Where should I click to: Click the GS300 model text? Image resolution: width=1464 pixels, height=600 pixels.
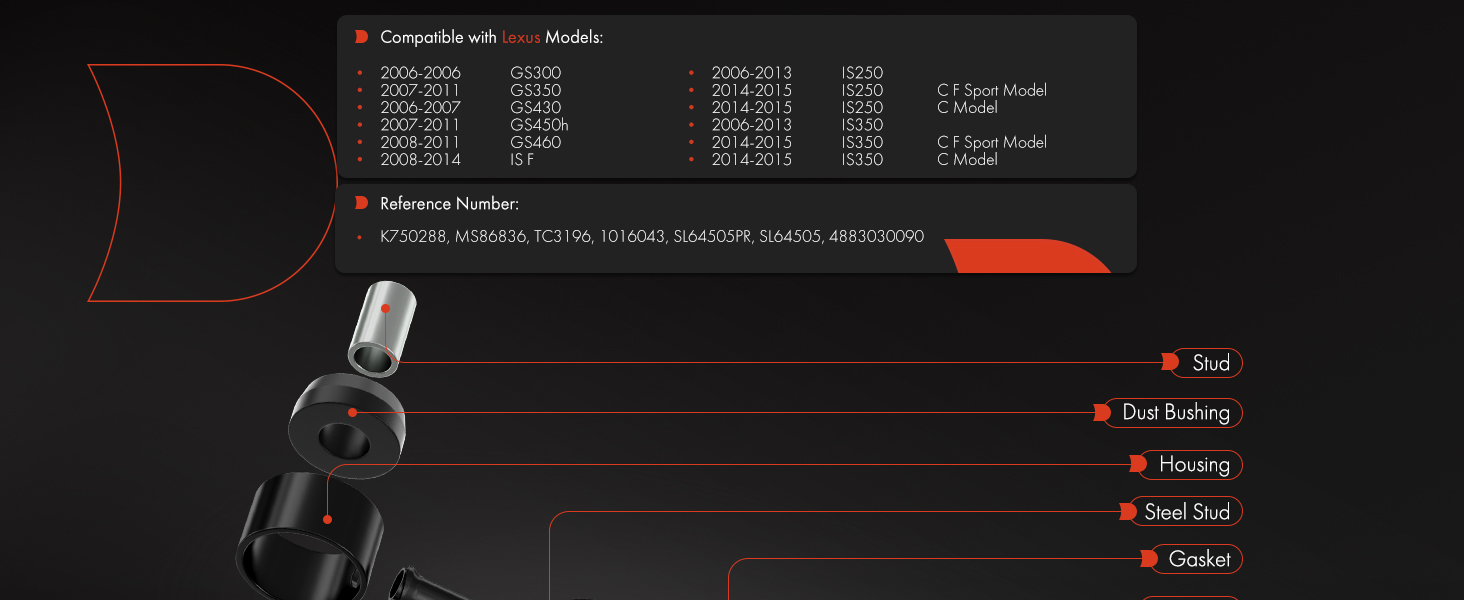point(535,73)
